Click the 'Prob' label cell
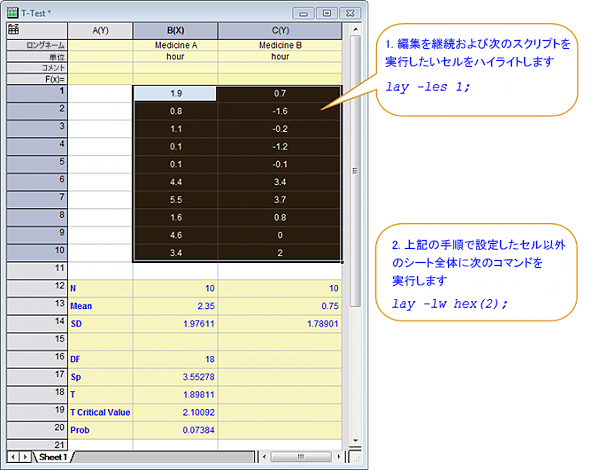600x470 pixels. (x=100, y=430)
